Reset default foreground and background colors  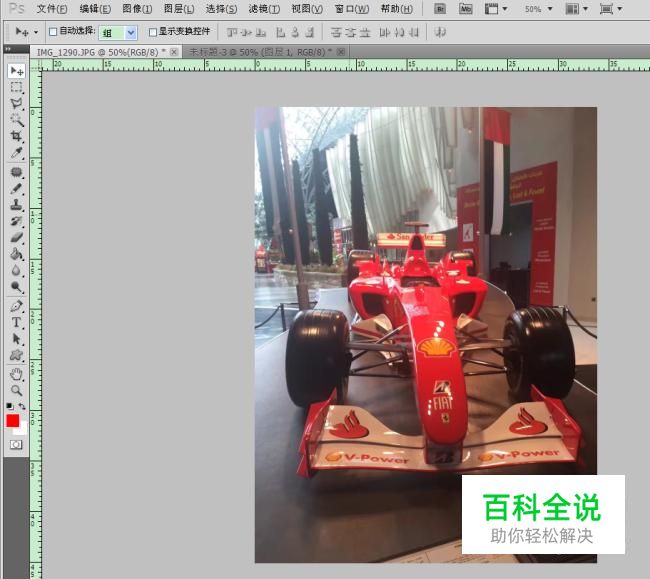coord(10,406)
